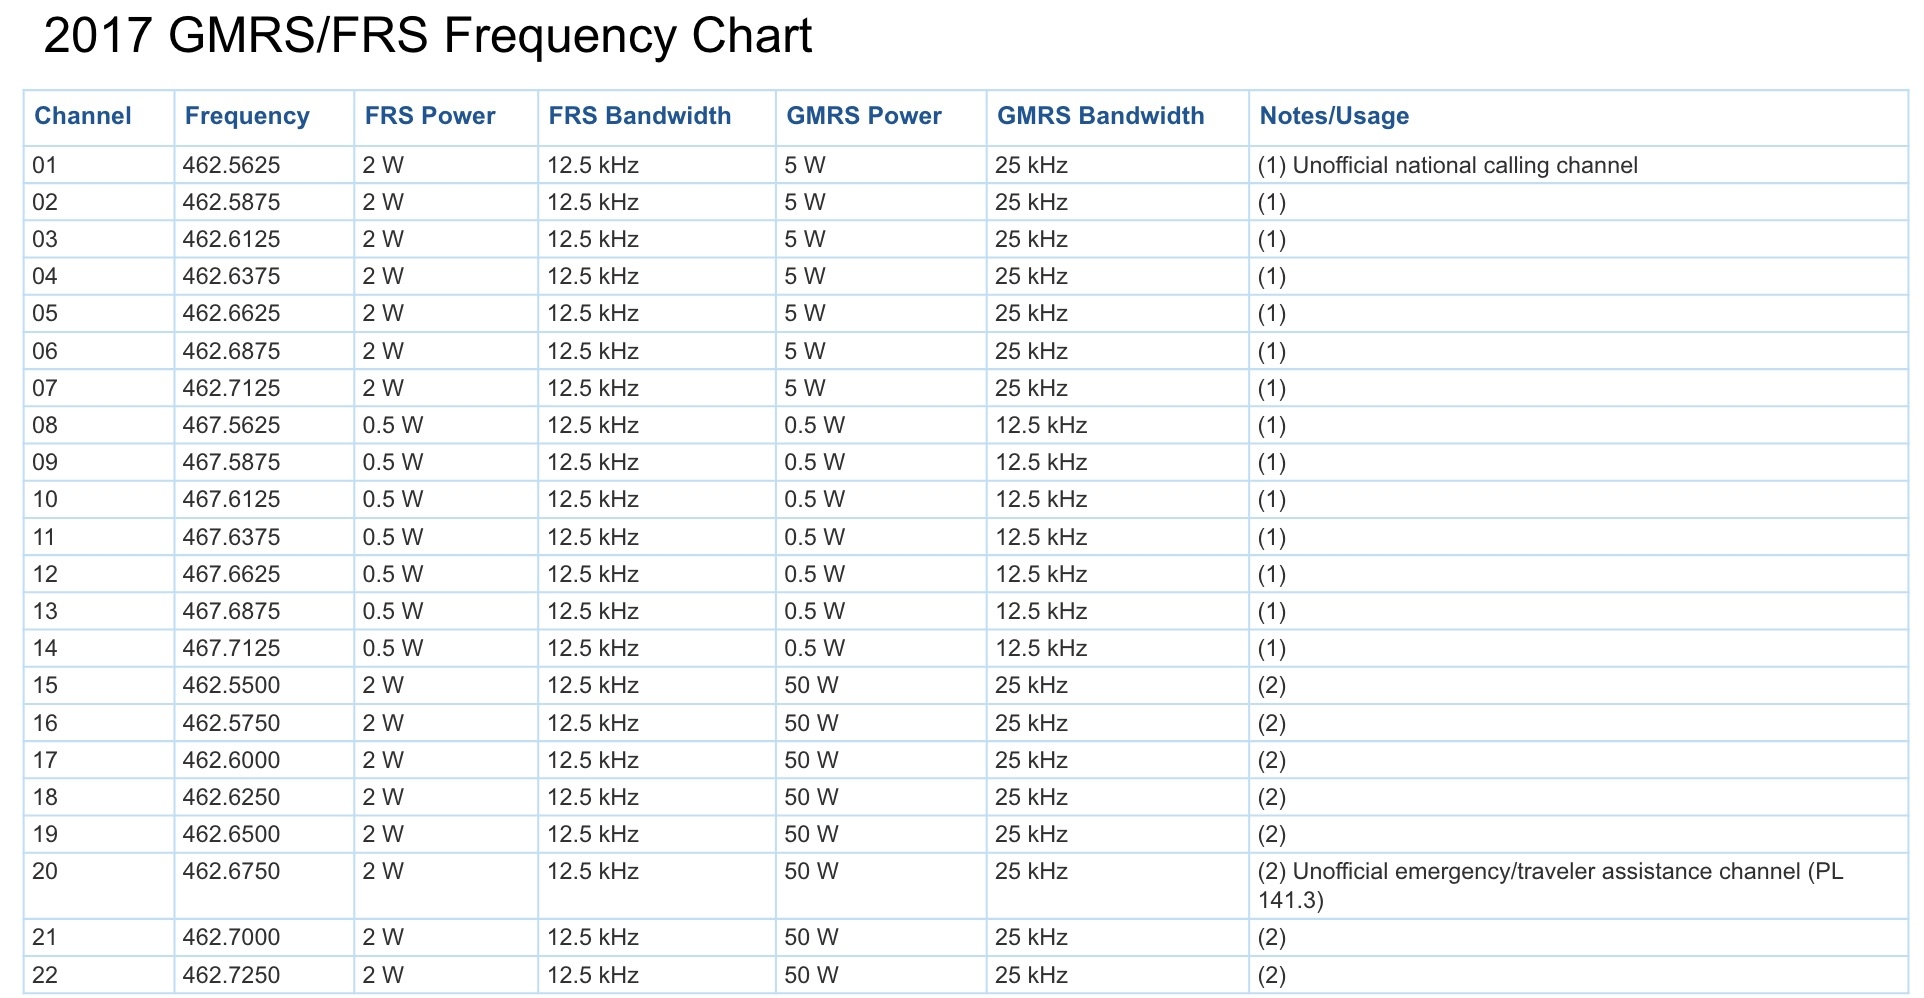
Task: Select the 462.7250 frequency cell
Action: pyautogui.click(x=231, y=975)
